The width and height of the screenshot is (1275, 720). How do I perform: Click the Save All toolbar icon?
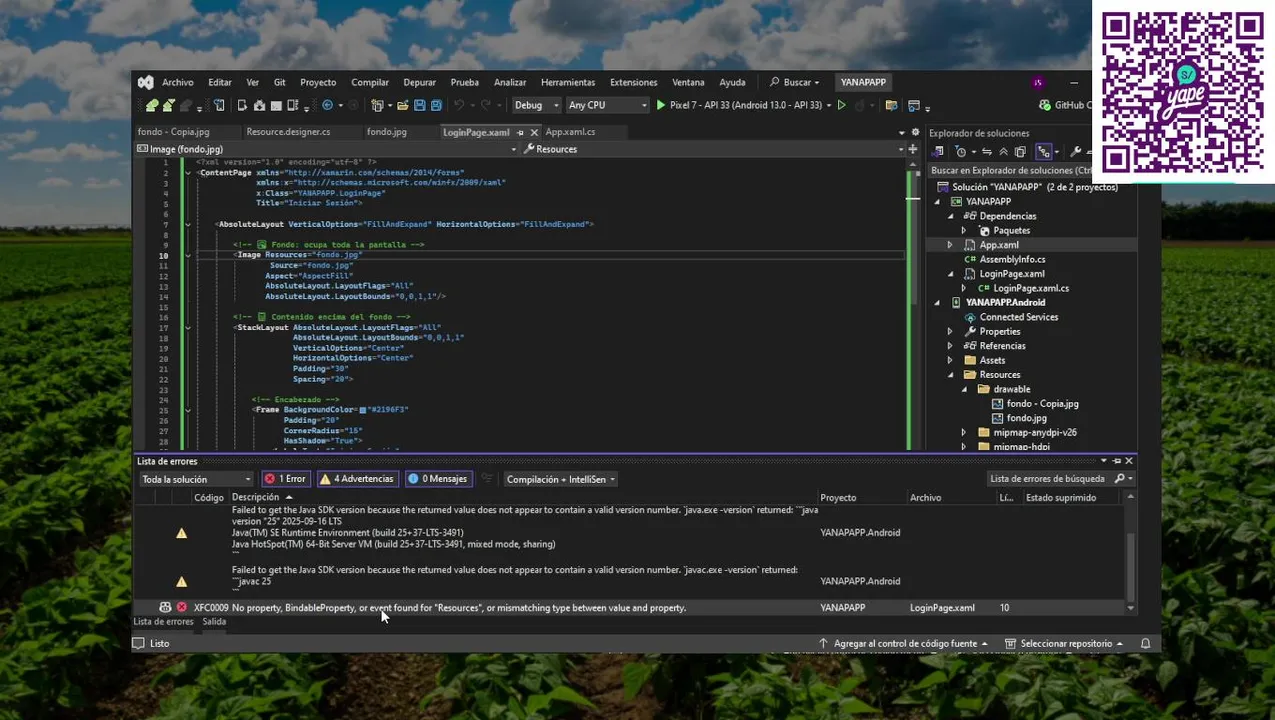point(437,105)
